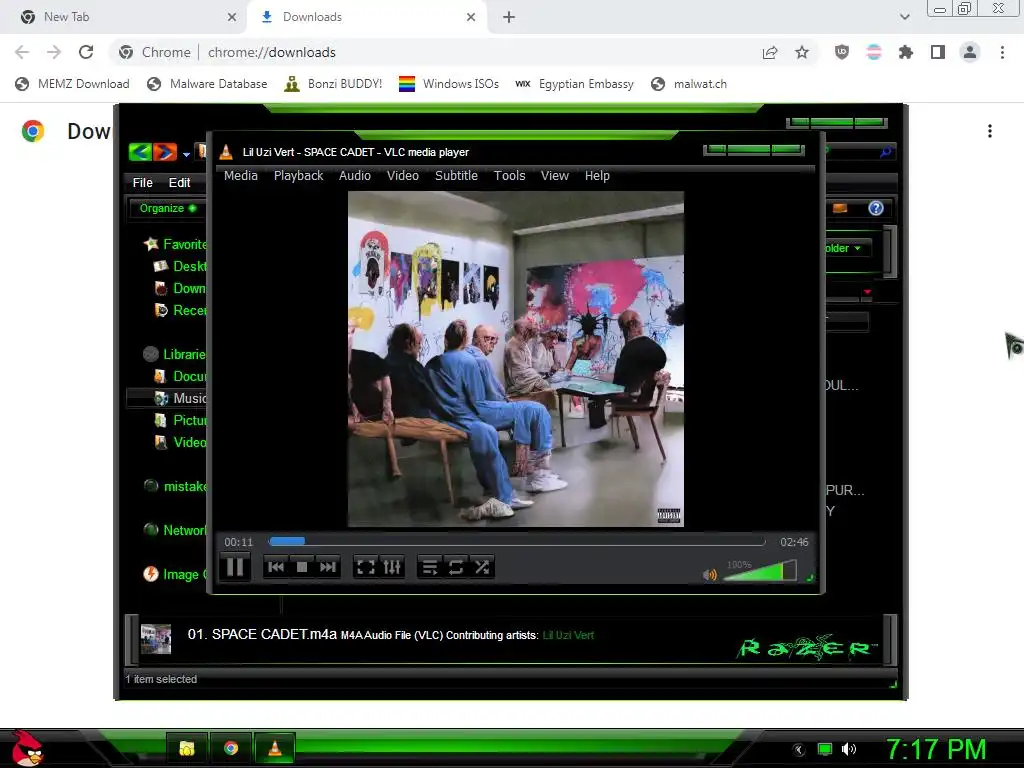This screenshot has height=768, width=1024.
Task: Click the elapsed time 00:11 label
Action: 238,542
